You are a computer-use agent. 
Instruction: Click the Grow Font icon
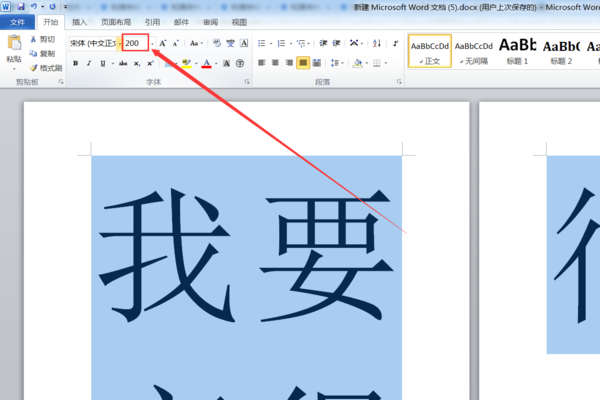pyautogui.click(x=163, y=43)
